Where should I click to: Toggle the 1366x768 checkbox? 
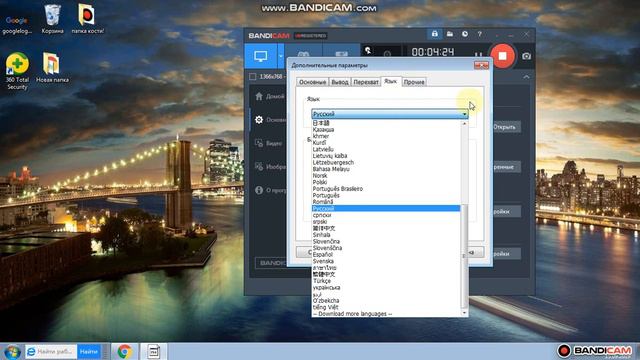coord(253,76)
